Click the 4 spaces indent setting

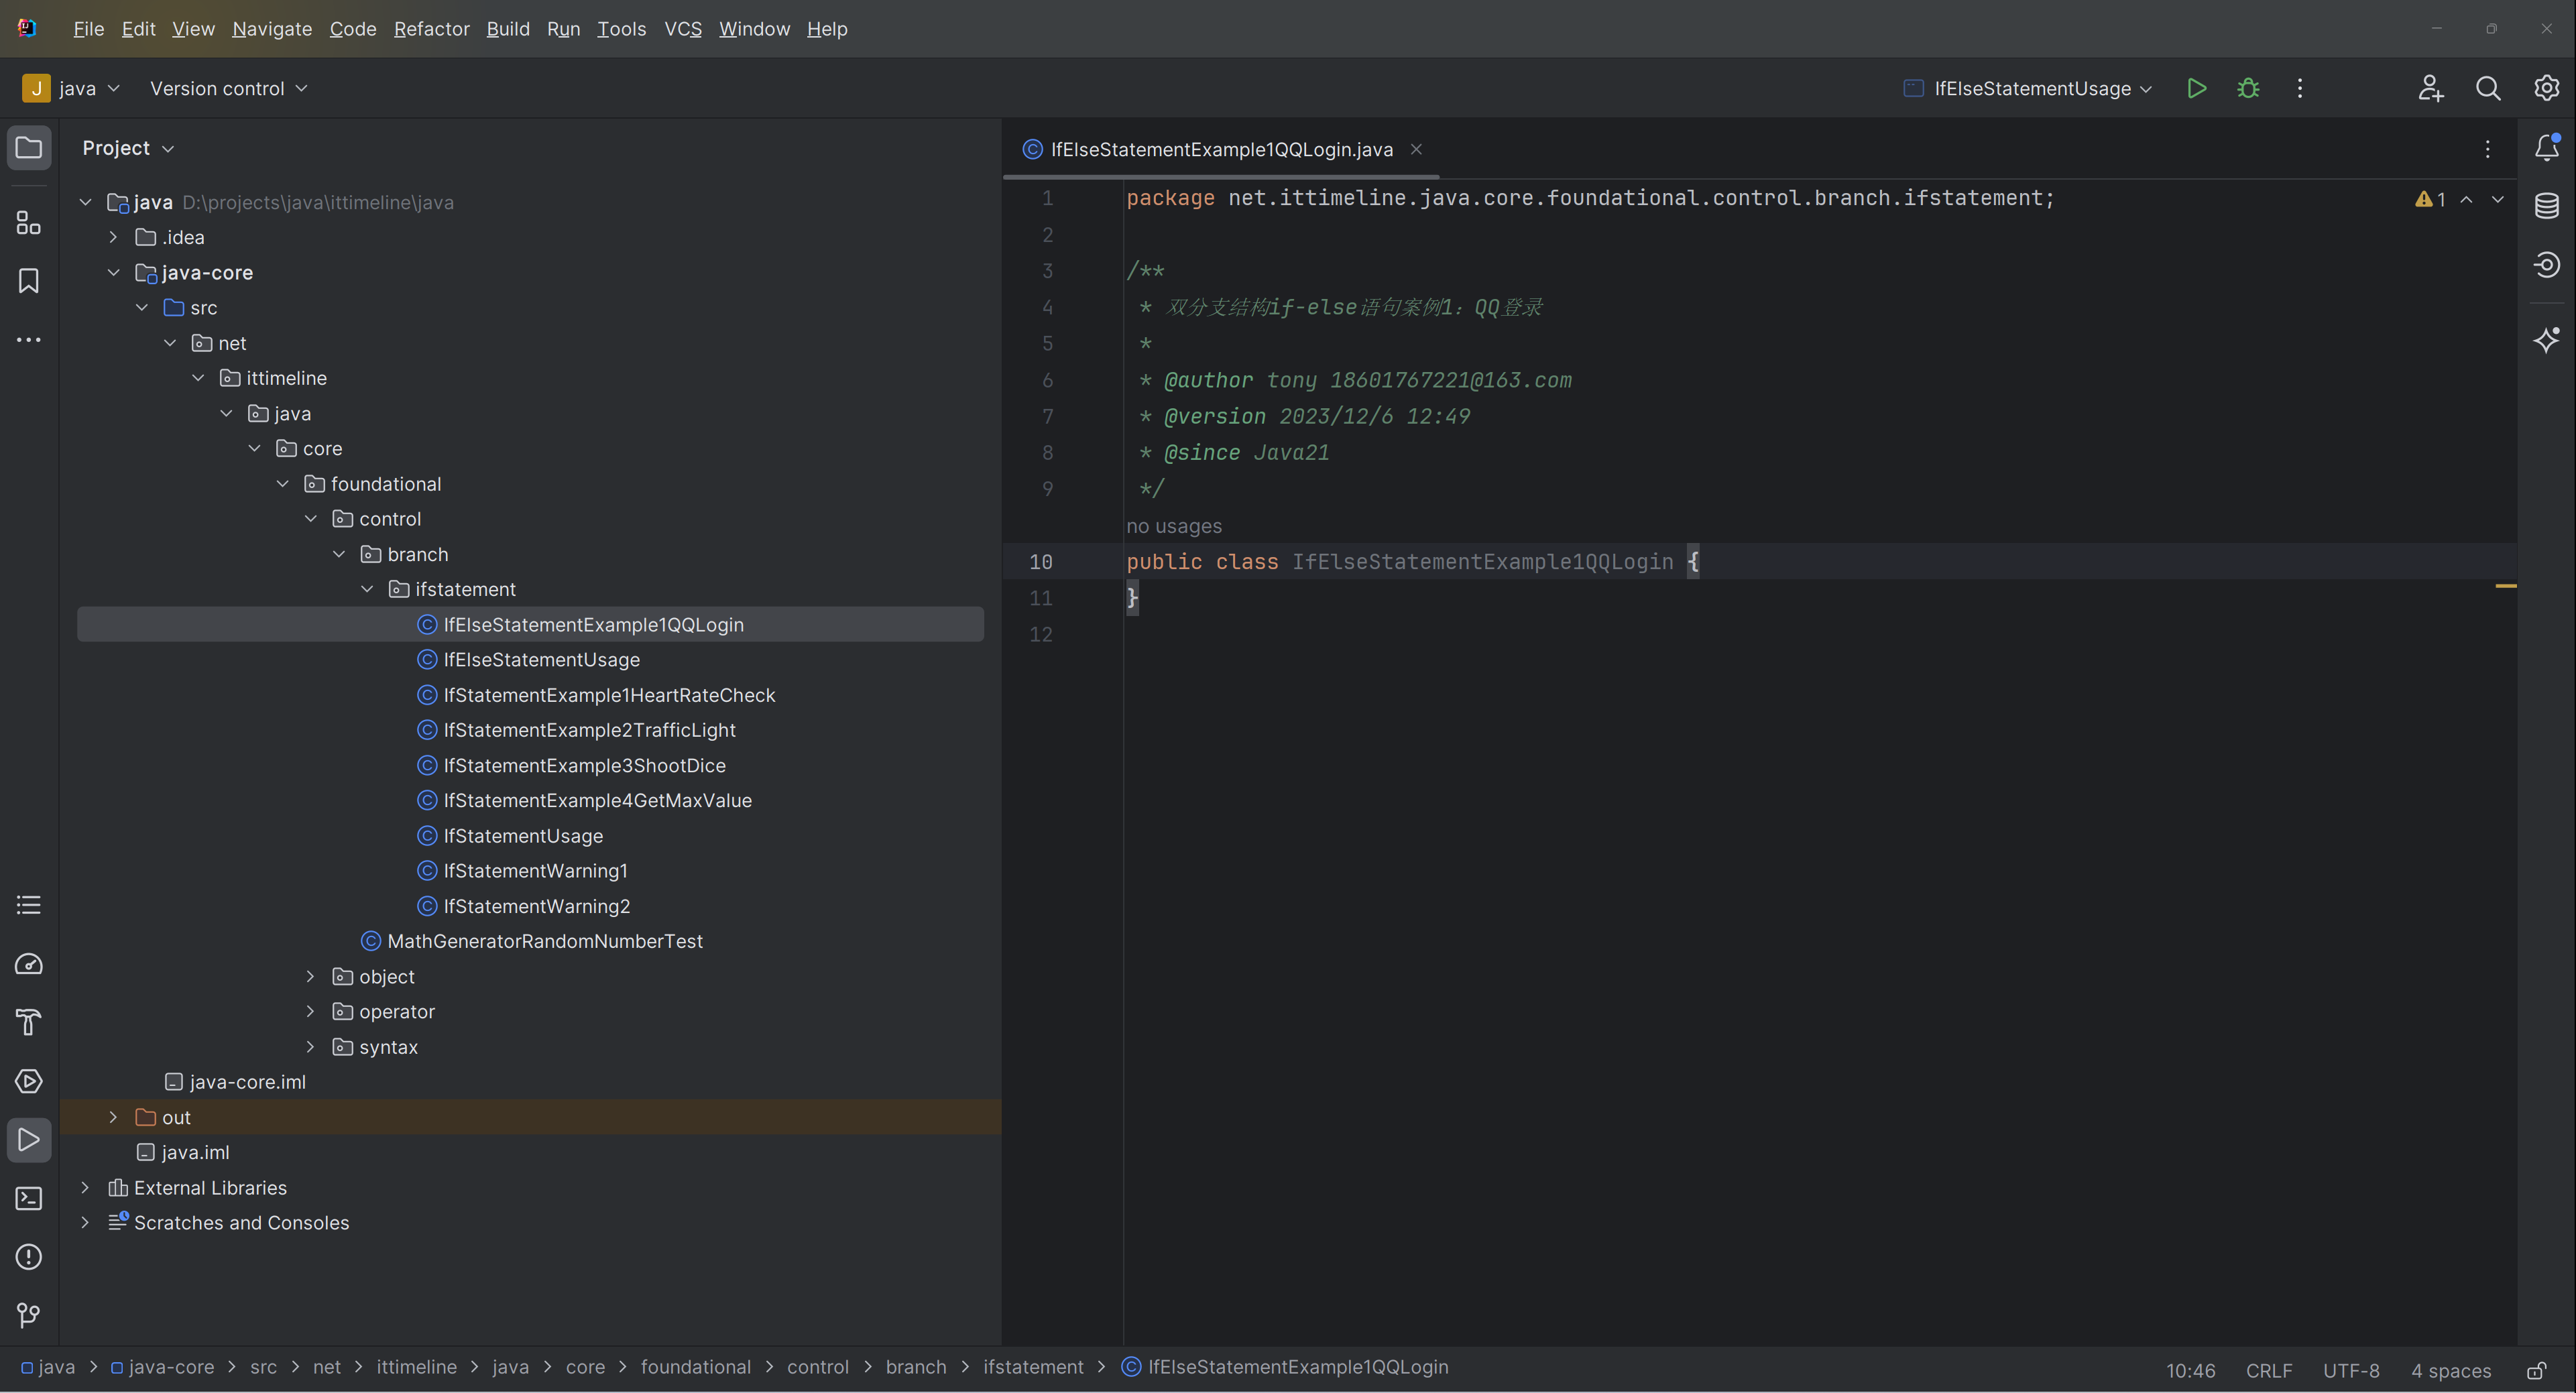pos(2451,1371)
